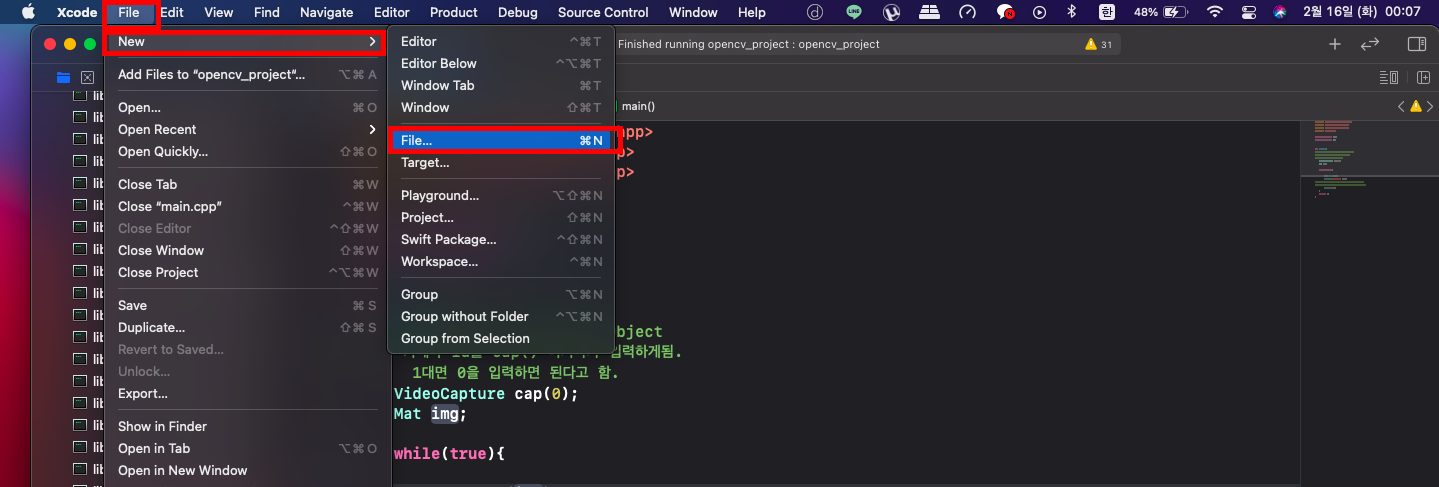Open the Debug menu
This screenshot has height=487, width=1439.
coord(518,12)
